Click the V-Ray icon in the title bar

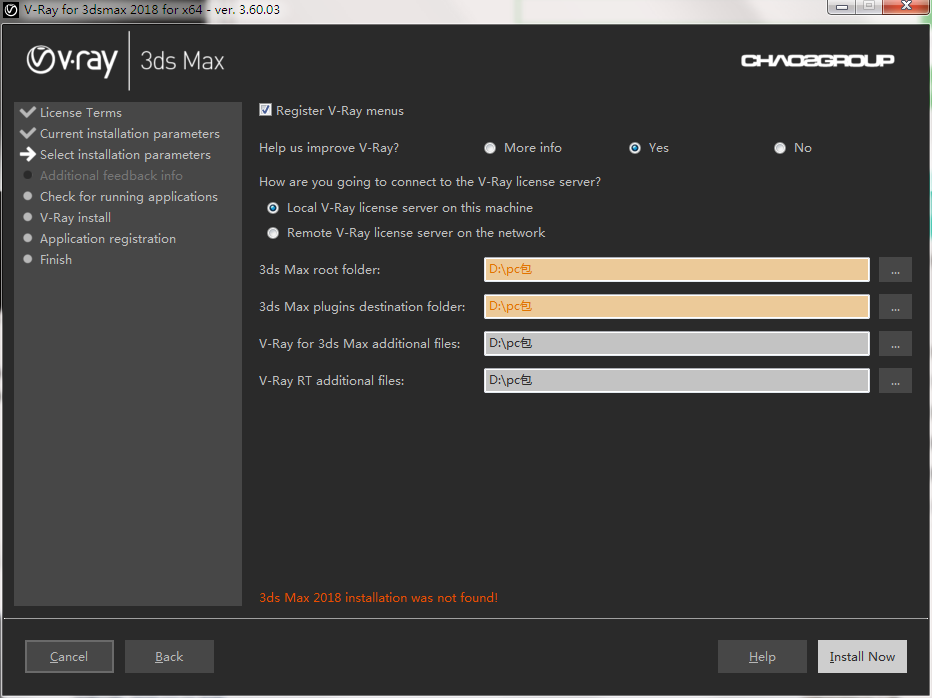click(x=11, y=10)
